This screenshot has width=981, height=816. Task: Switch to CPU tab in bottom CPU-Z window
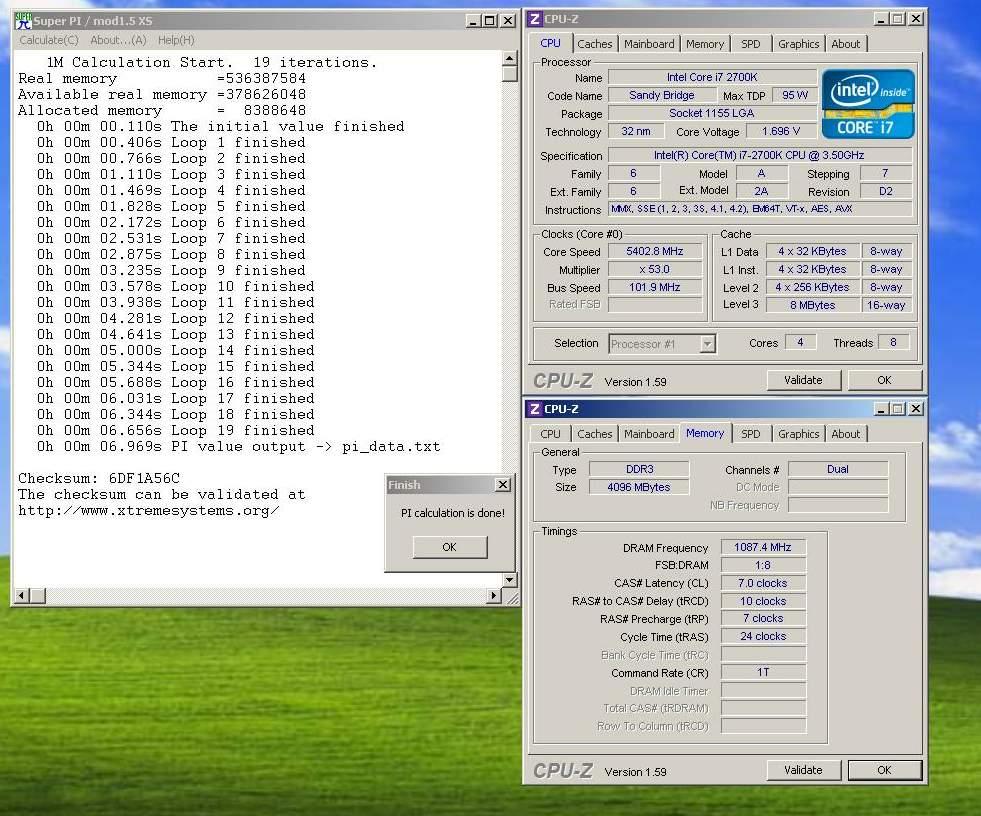pos(551,434)
